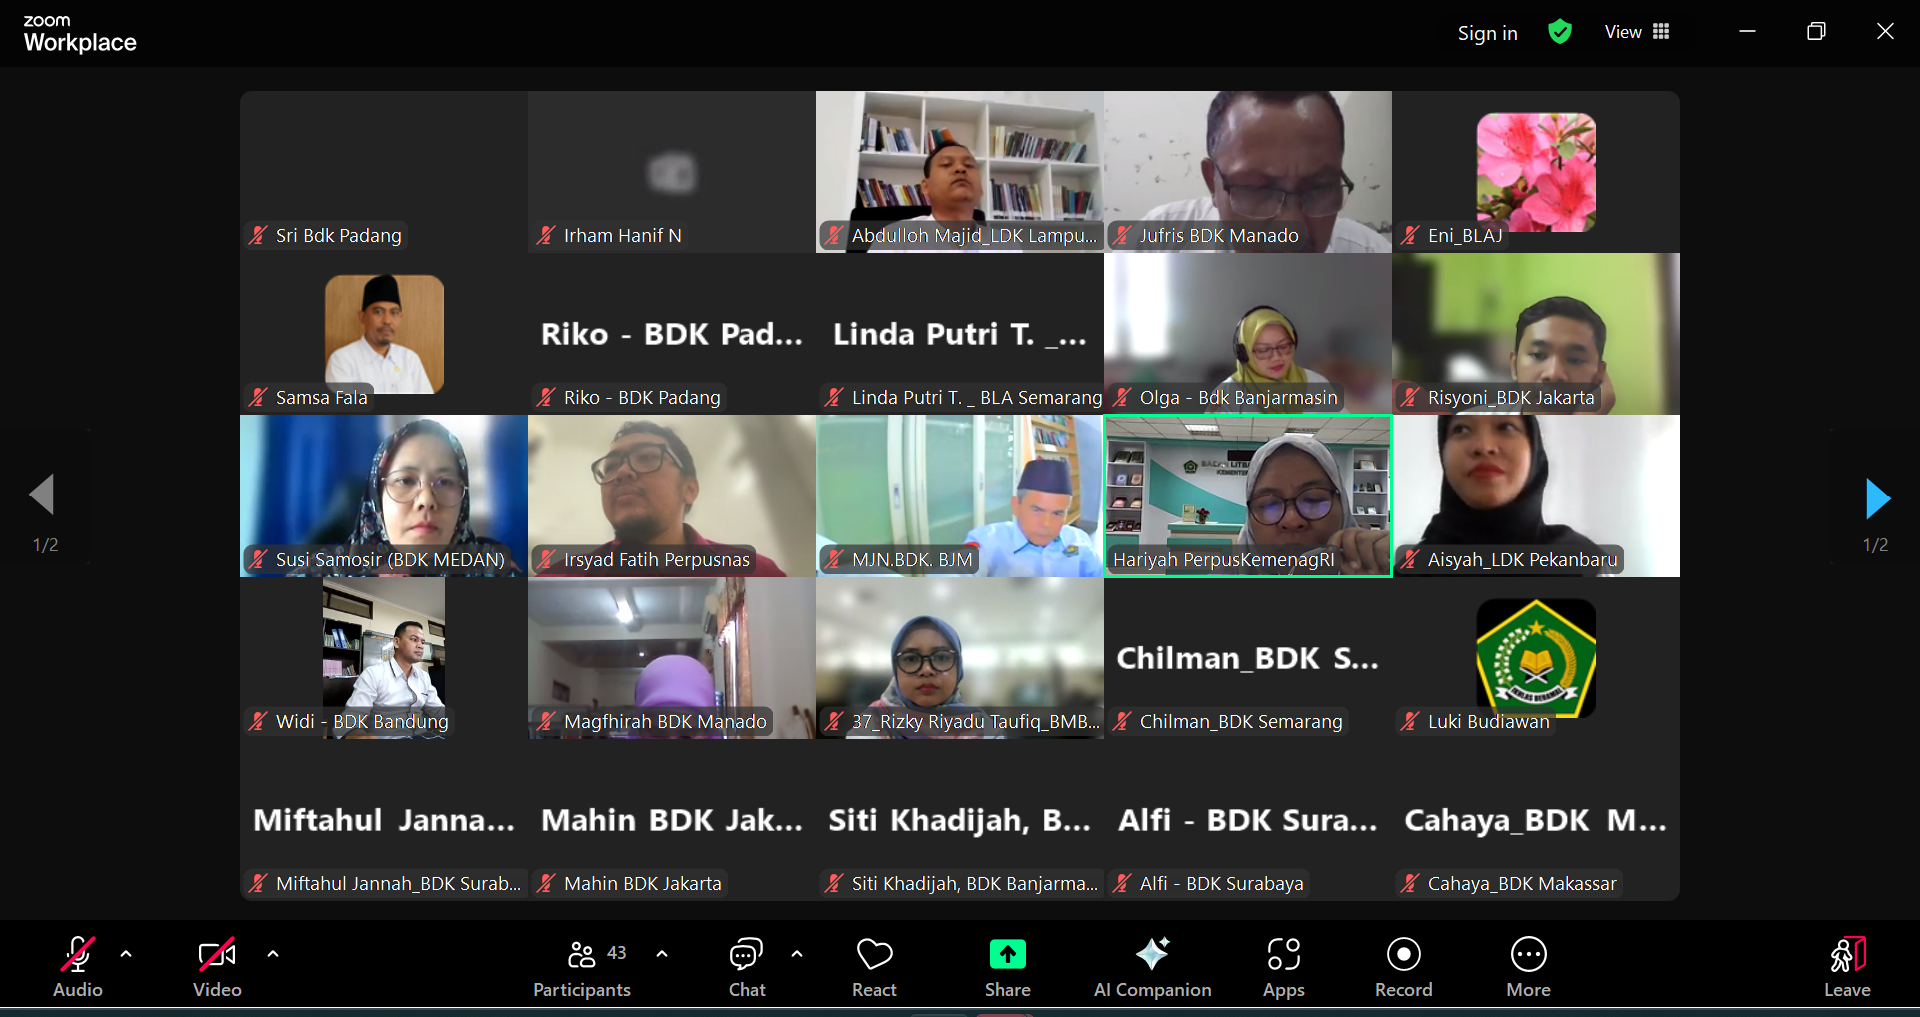Open the Participants panel
The width and height of the screenshot is (1920, 1017).
coord(582,966)
